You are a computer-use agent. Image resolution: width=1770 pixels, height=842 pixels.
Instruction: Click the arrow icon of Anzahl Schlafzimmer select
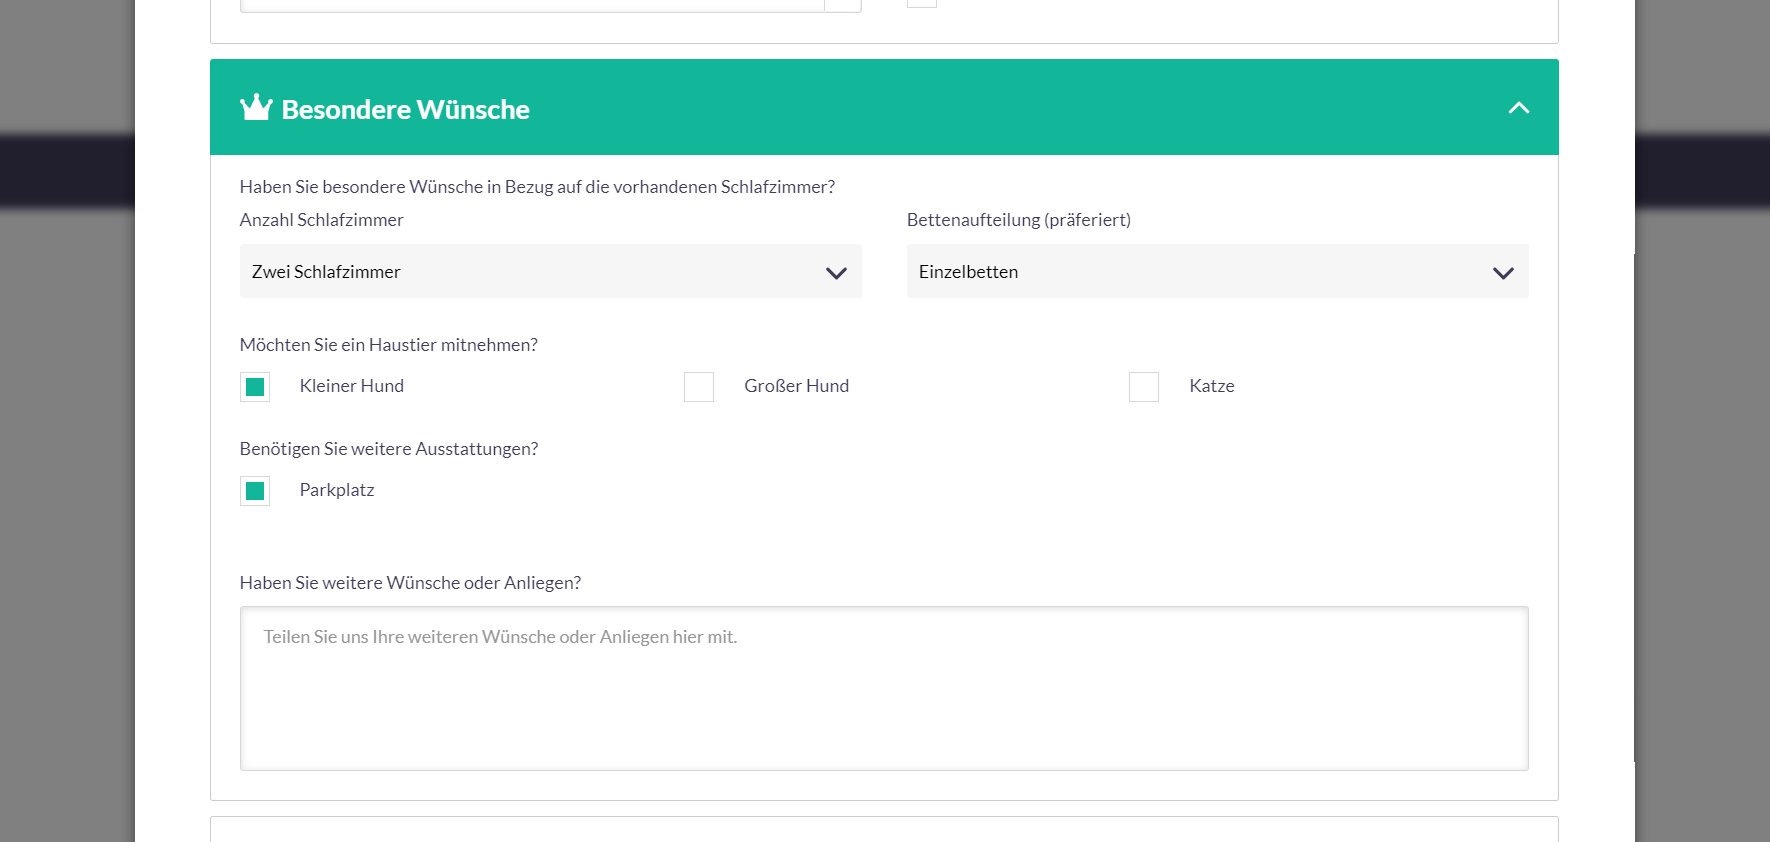coord(836,273)
